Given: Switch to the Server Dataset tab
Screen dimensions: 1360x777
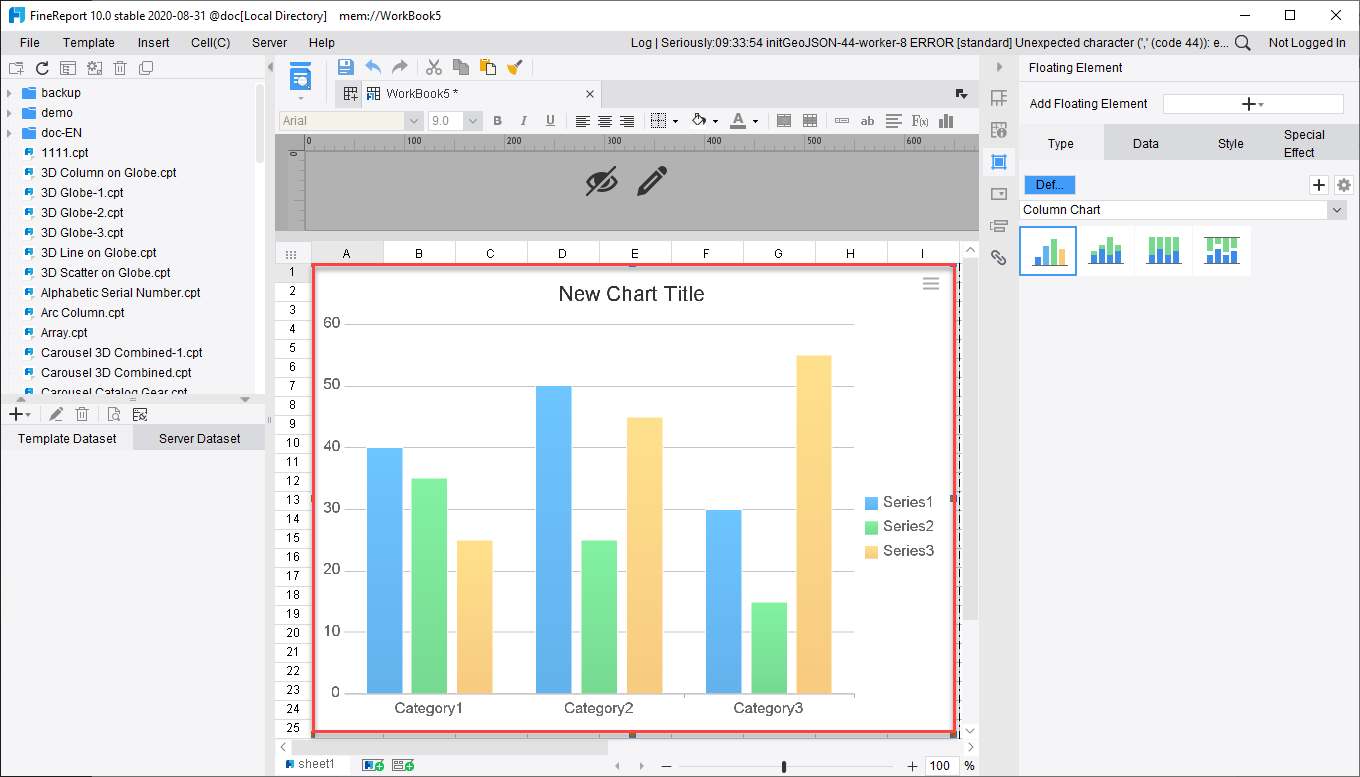Looking at the screenshot, I should coord(197,438).
